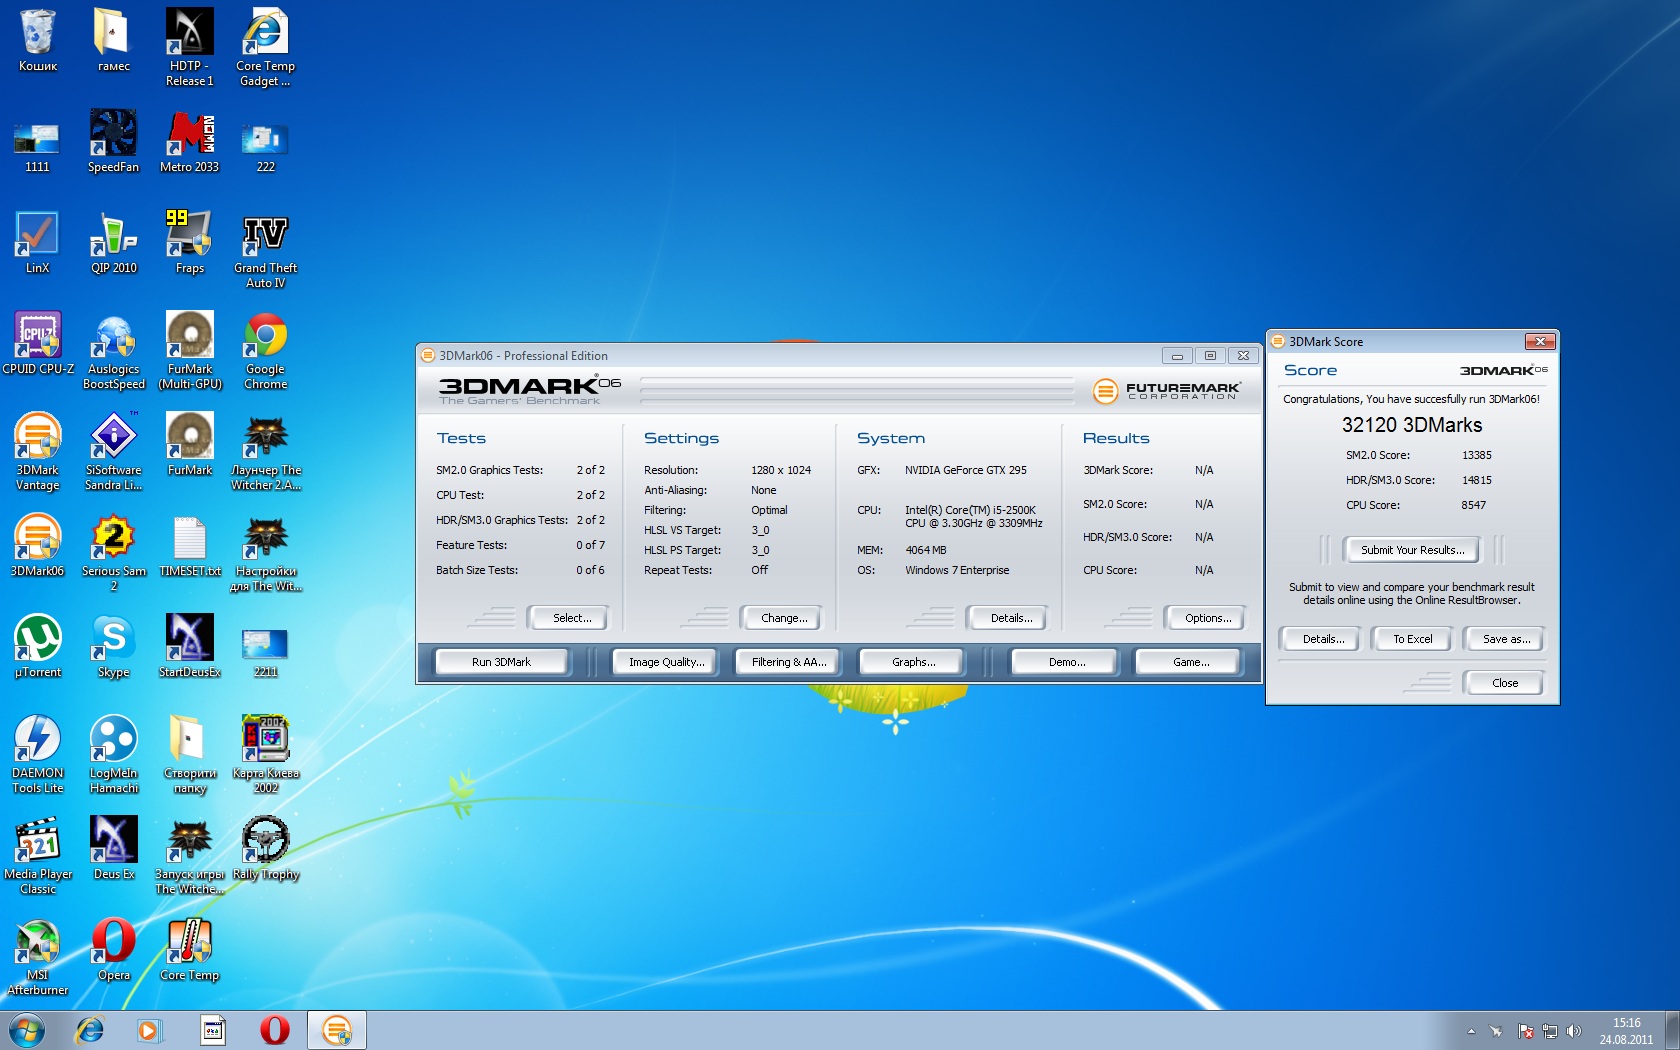Select the Лаунчер The Witcher 2 icon

click(265, 451)
